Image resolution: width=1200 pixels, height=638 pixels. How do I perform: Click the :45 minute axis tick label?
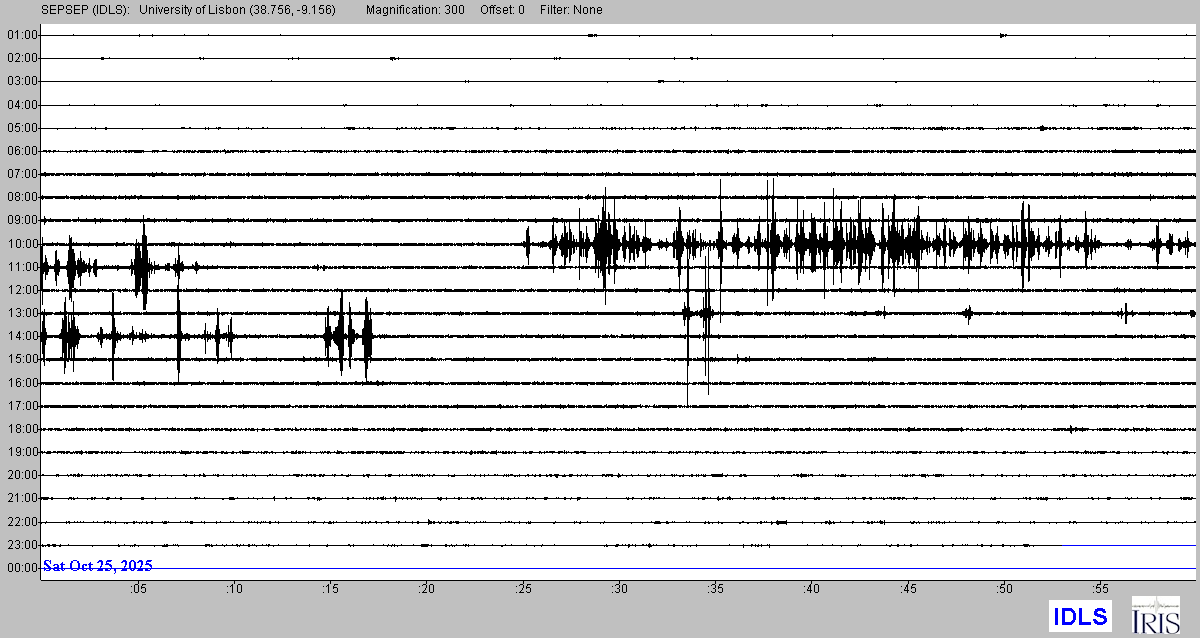(x=908, y=588)
